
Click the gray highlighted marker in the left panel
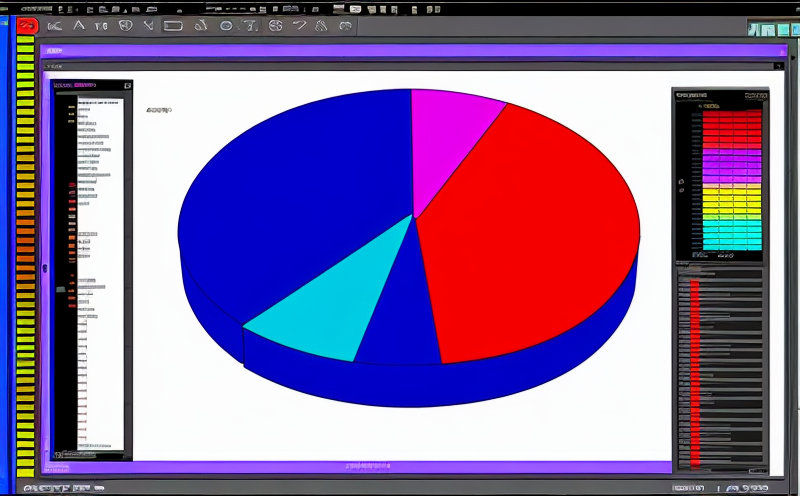coord(61,289)
